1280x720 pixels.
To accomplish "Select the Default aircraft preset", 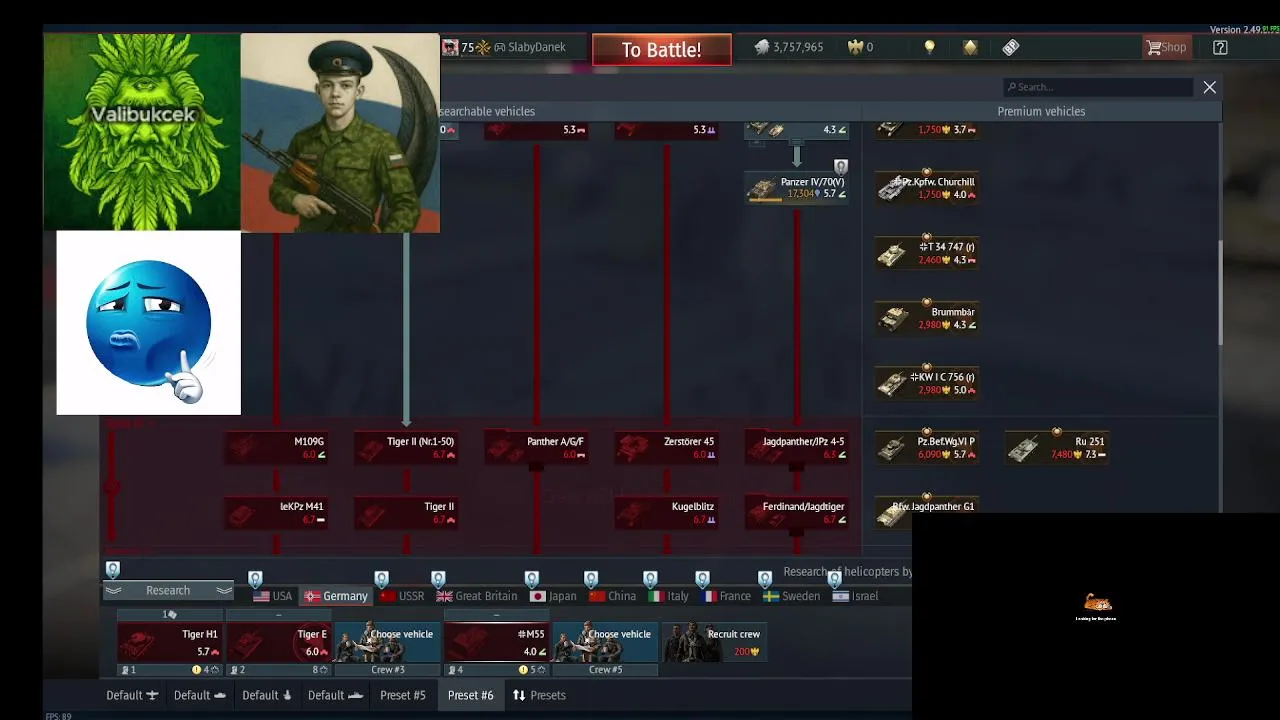I will [132, 695].
